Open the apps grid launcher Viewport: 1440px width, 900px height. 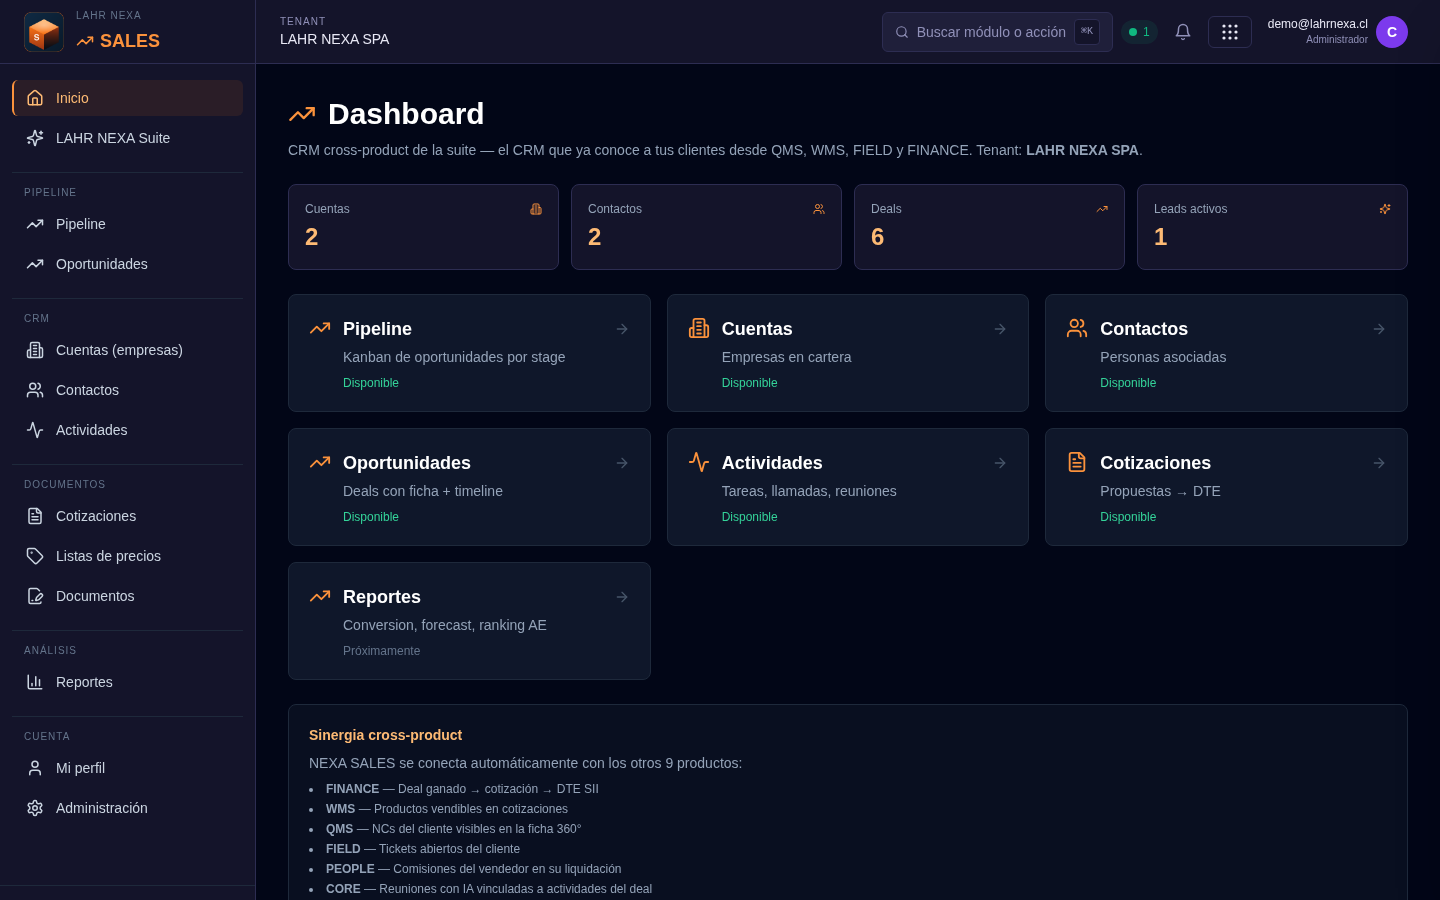pyautogui.click(x=1230, y=32)
